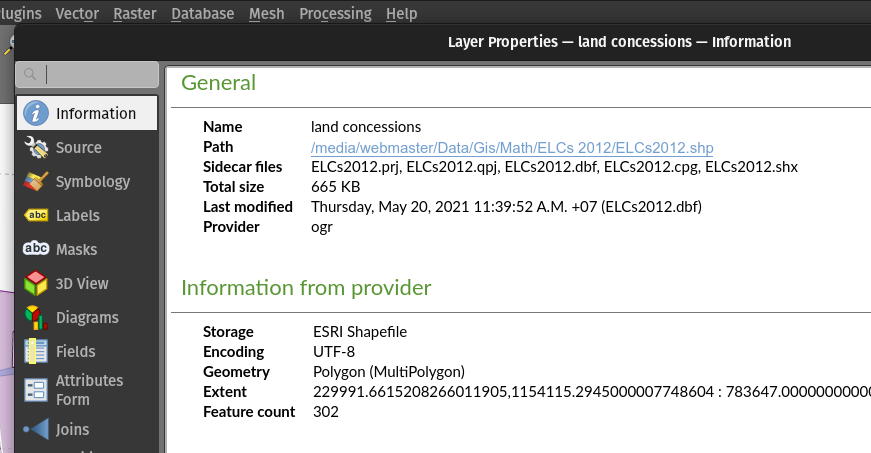The height and width of the screenshot is (453, 871).
Task: Select the Attributes Form tab label
Action: 90,390
